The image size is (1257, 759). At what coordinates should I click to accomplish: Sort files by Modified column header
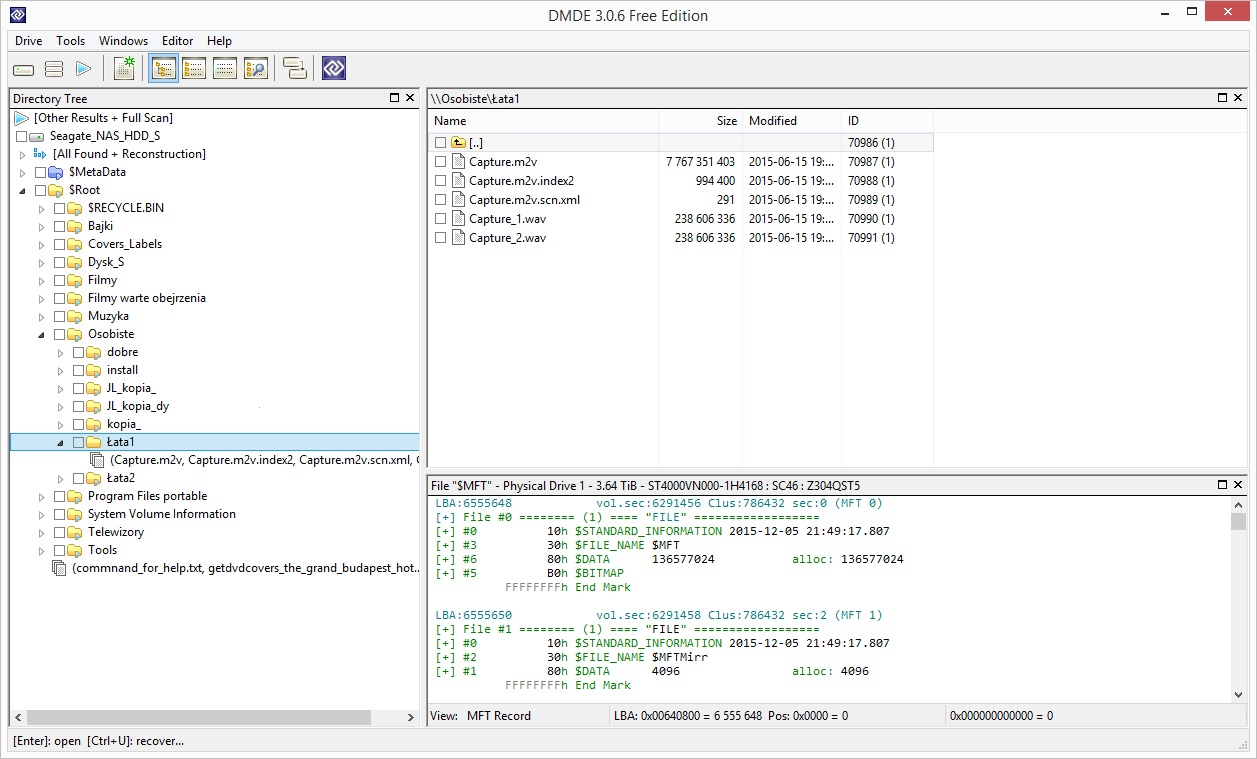click(x=791, y=121)
